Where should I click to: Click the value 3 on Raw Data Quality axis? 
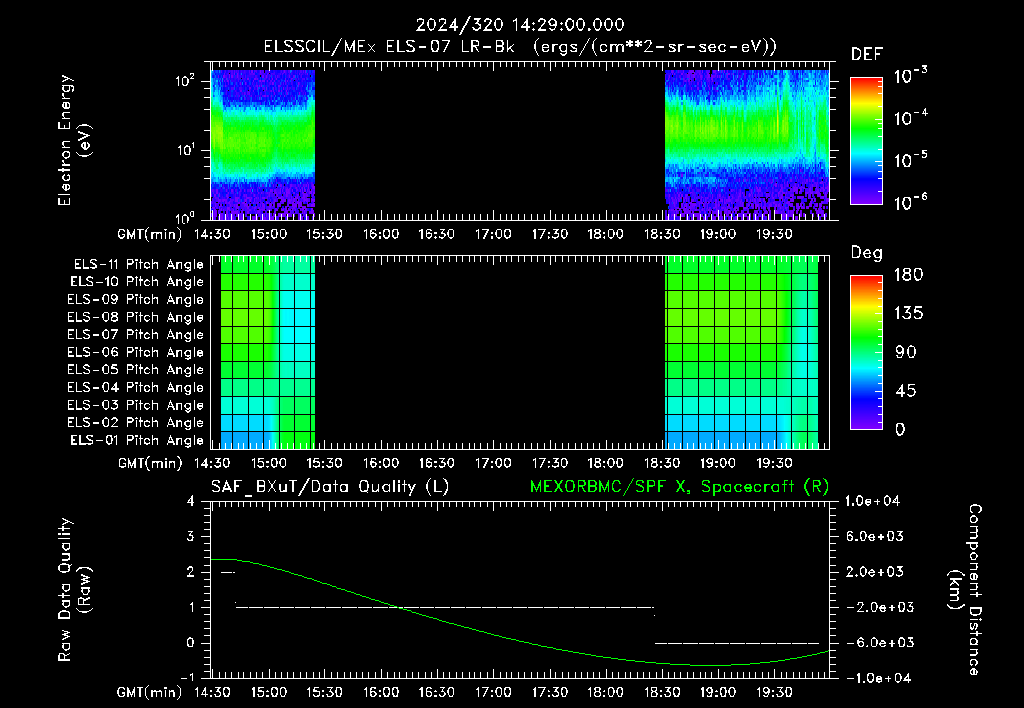click(191, 536)
